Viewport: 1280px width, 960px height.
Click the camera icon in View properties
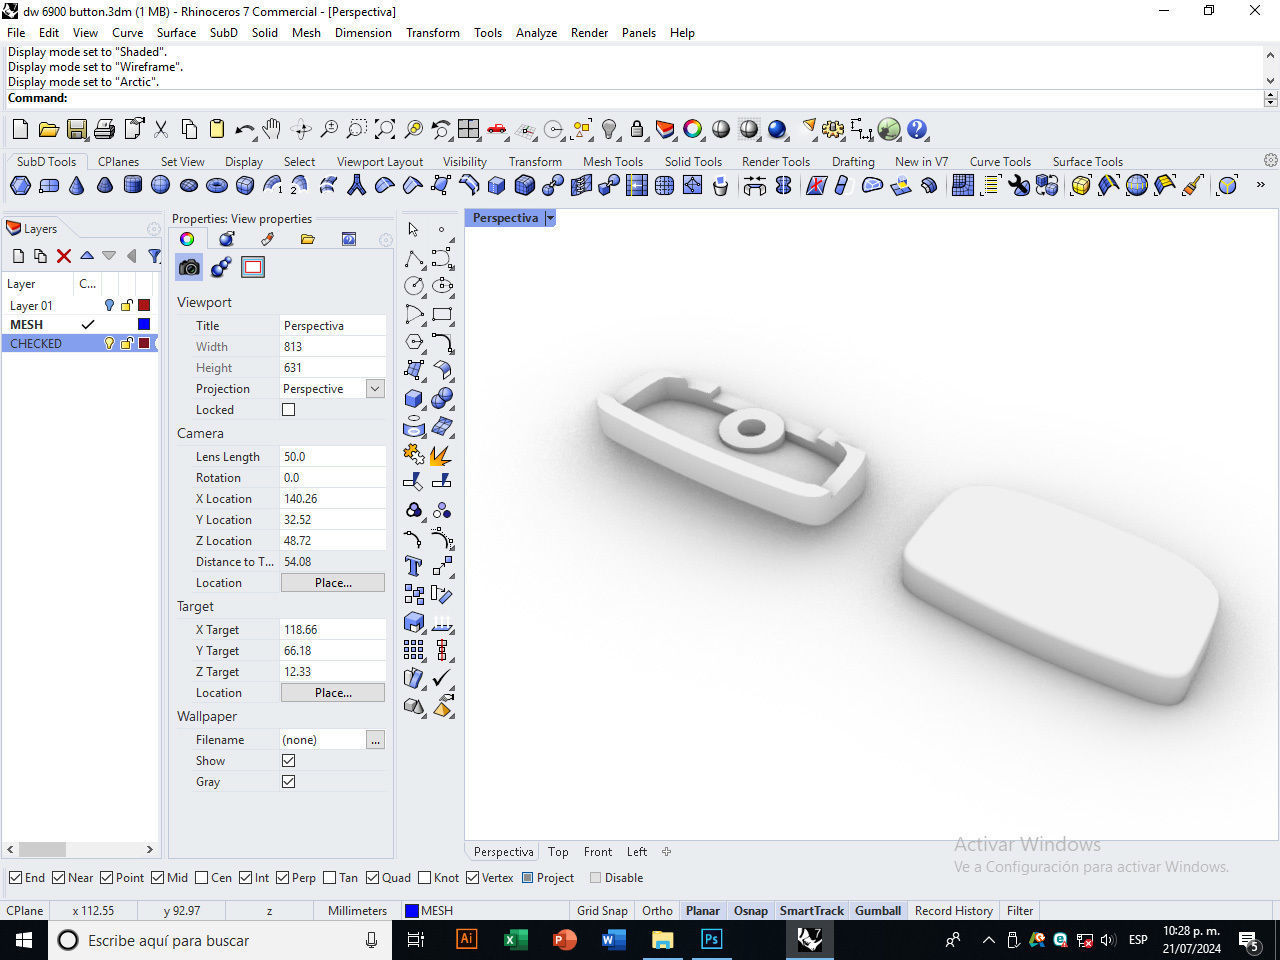click(189, 267)
